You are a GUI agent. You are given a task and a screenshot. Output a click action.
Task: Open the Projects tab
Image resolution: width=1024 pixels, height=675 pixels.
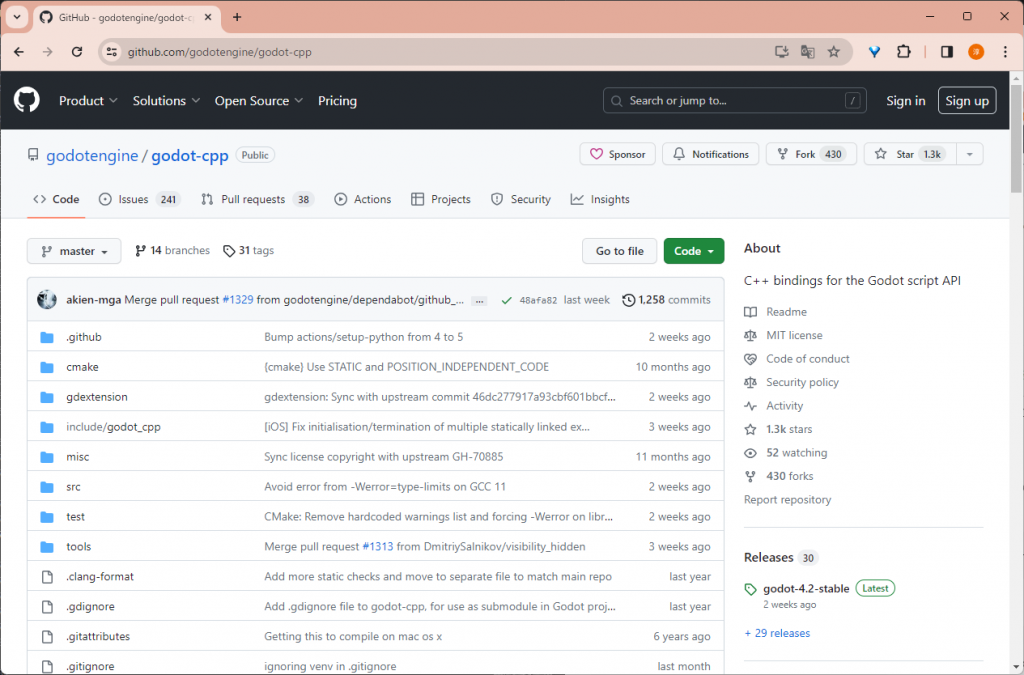(441, 200)
